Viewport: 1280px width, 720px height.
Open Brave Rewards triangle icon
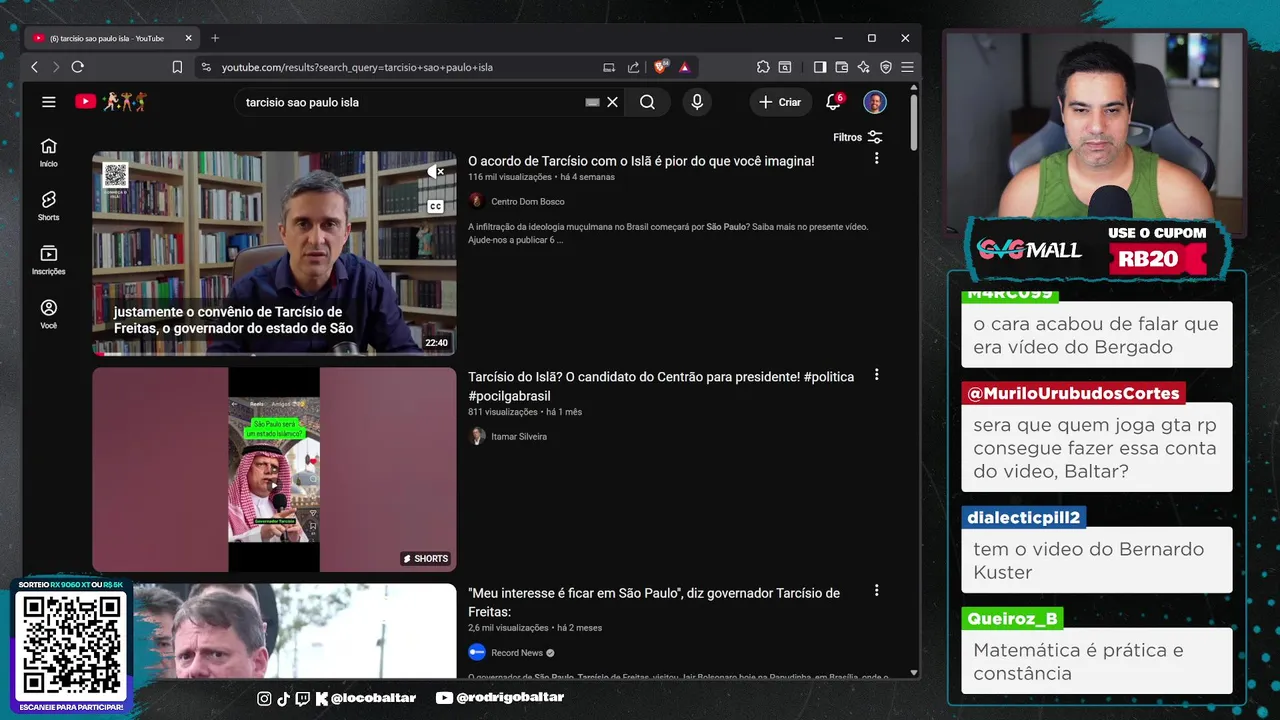[685, 67]
